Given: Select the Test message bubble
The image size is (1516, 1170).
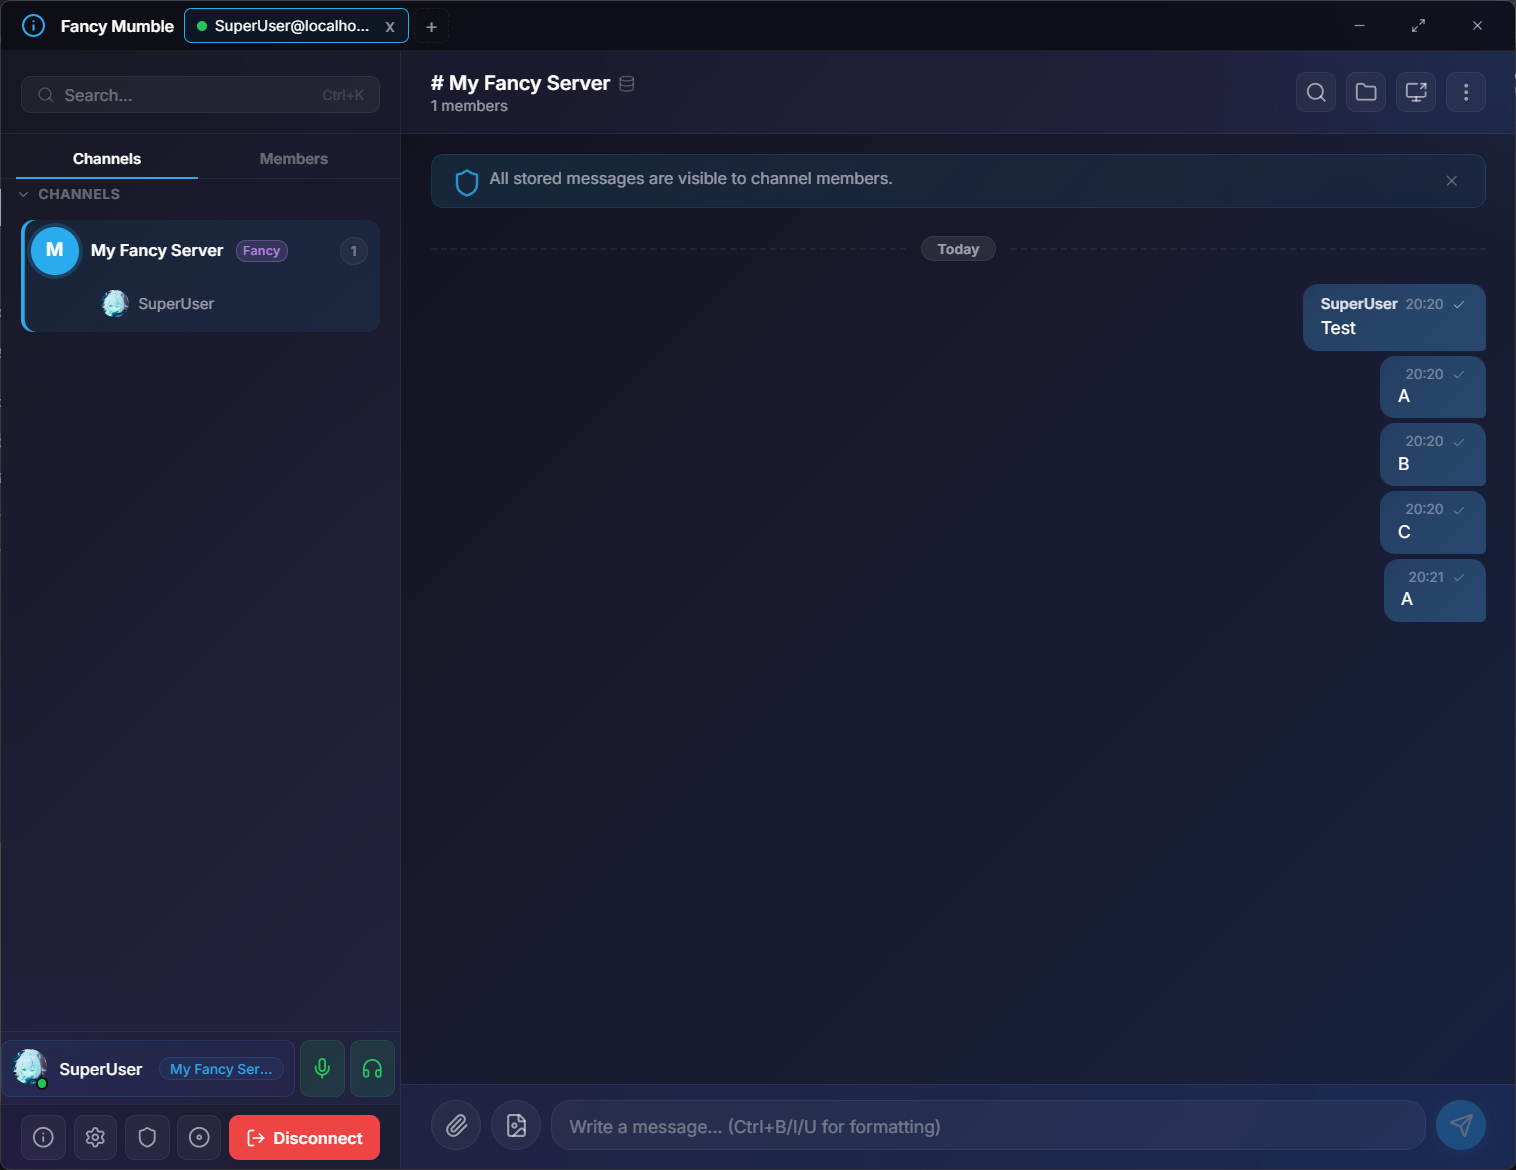Looking at the screenshot, I should pos(1394,317).
